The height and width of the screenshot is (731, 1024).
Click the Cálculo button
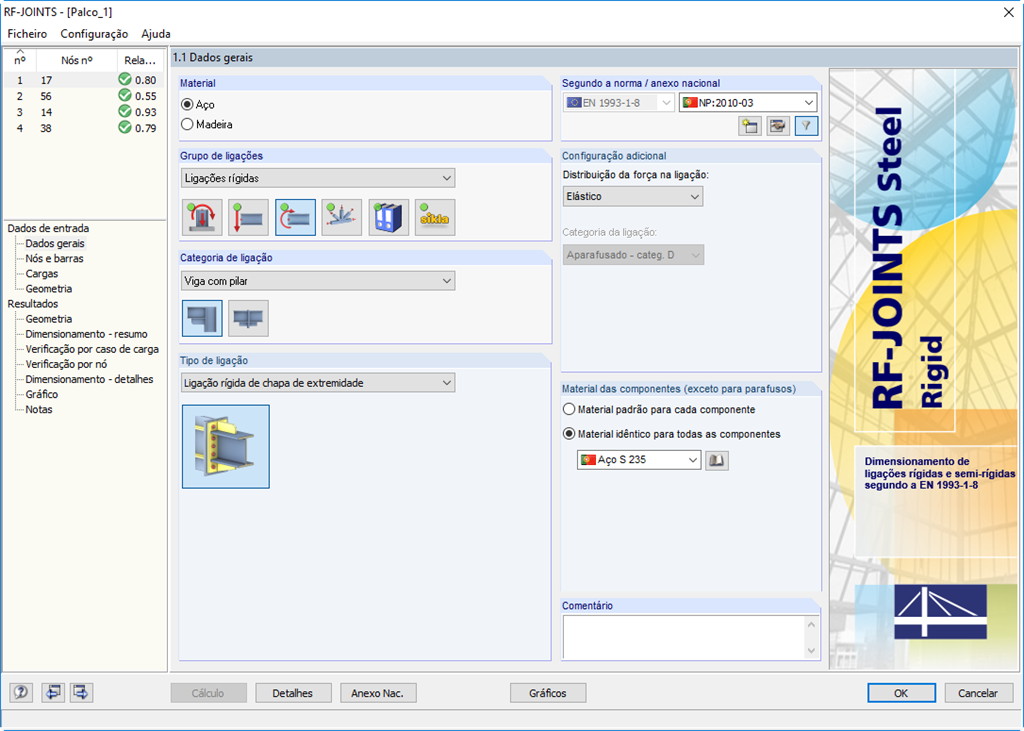point(208,693)
